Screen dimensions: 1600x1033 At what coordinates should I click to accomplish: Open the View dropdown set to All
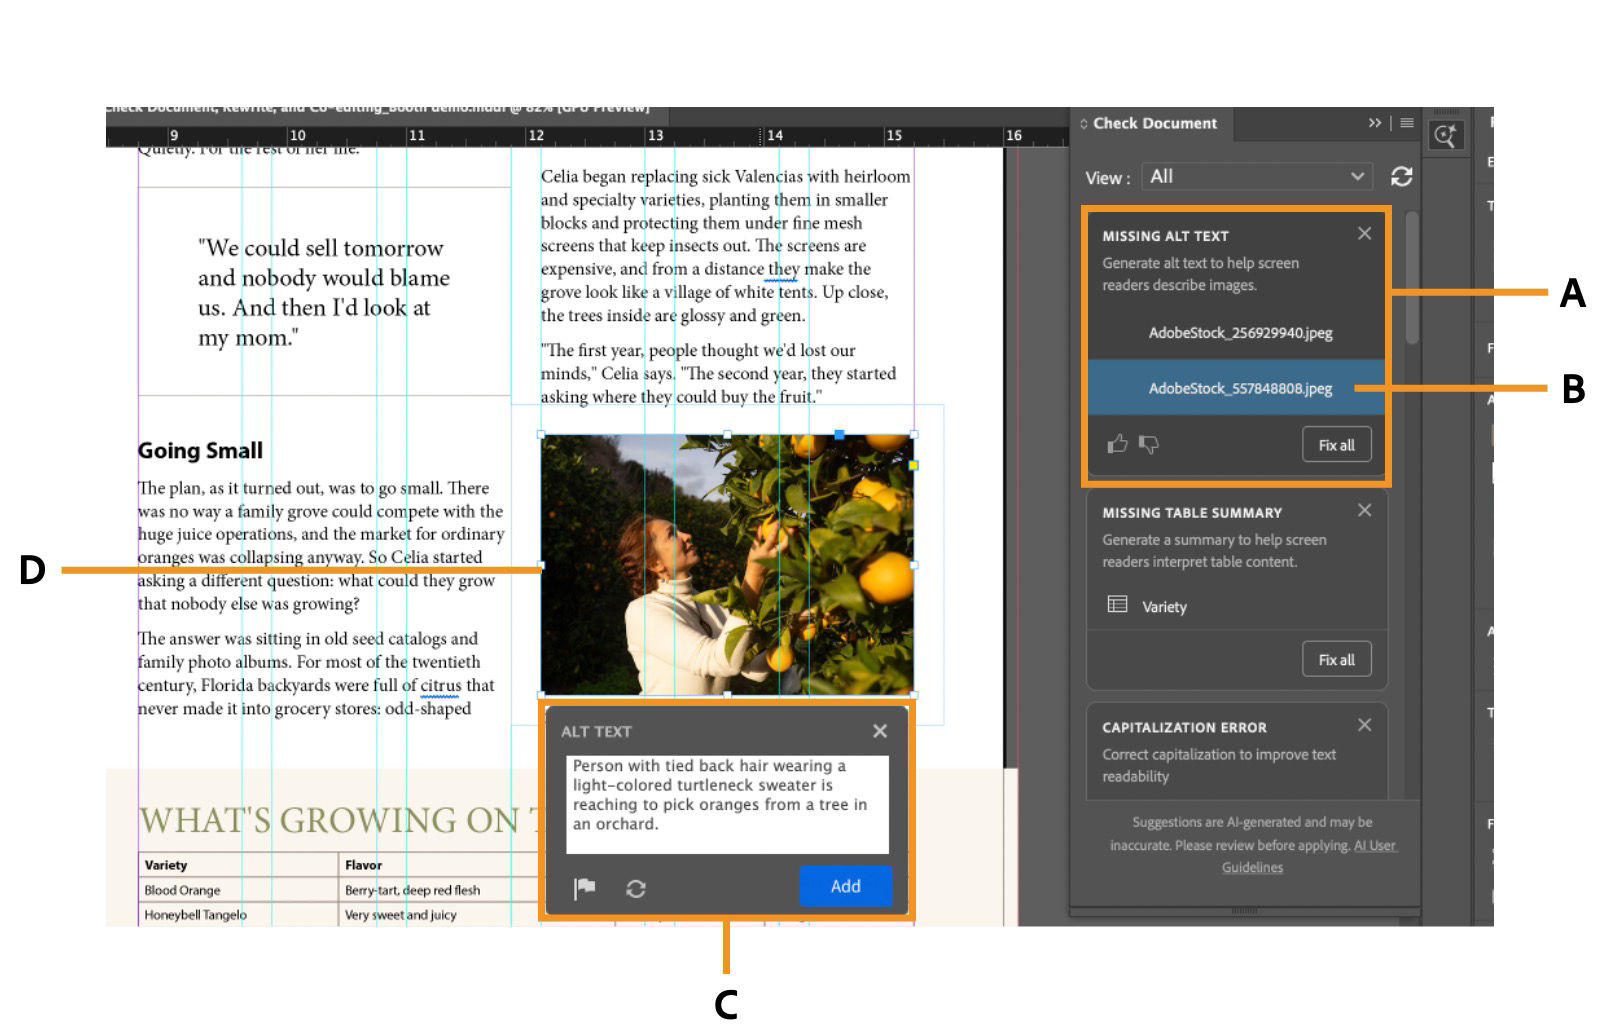[1257, 177]
